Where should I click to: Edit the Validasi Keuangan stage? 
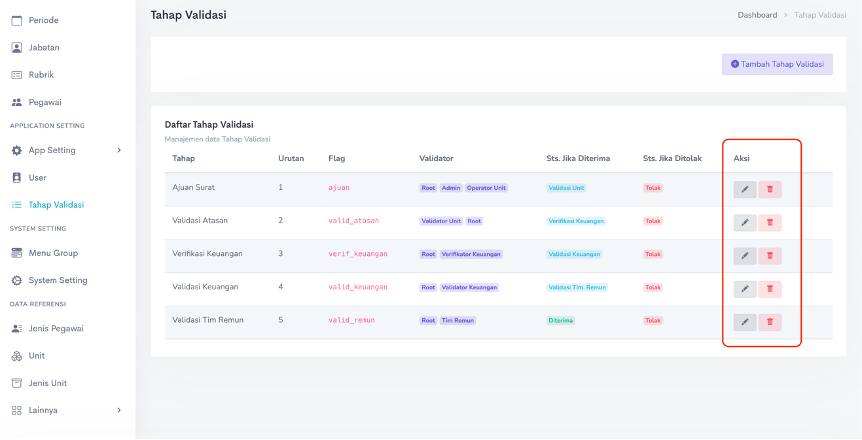[x=745, y=289]
